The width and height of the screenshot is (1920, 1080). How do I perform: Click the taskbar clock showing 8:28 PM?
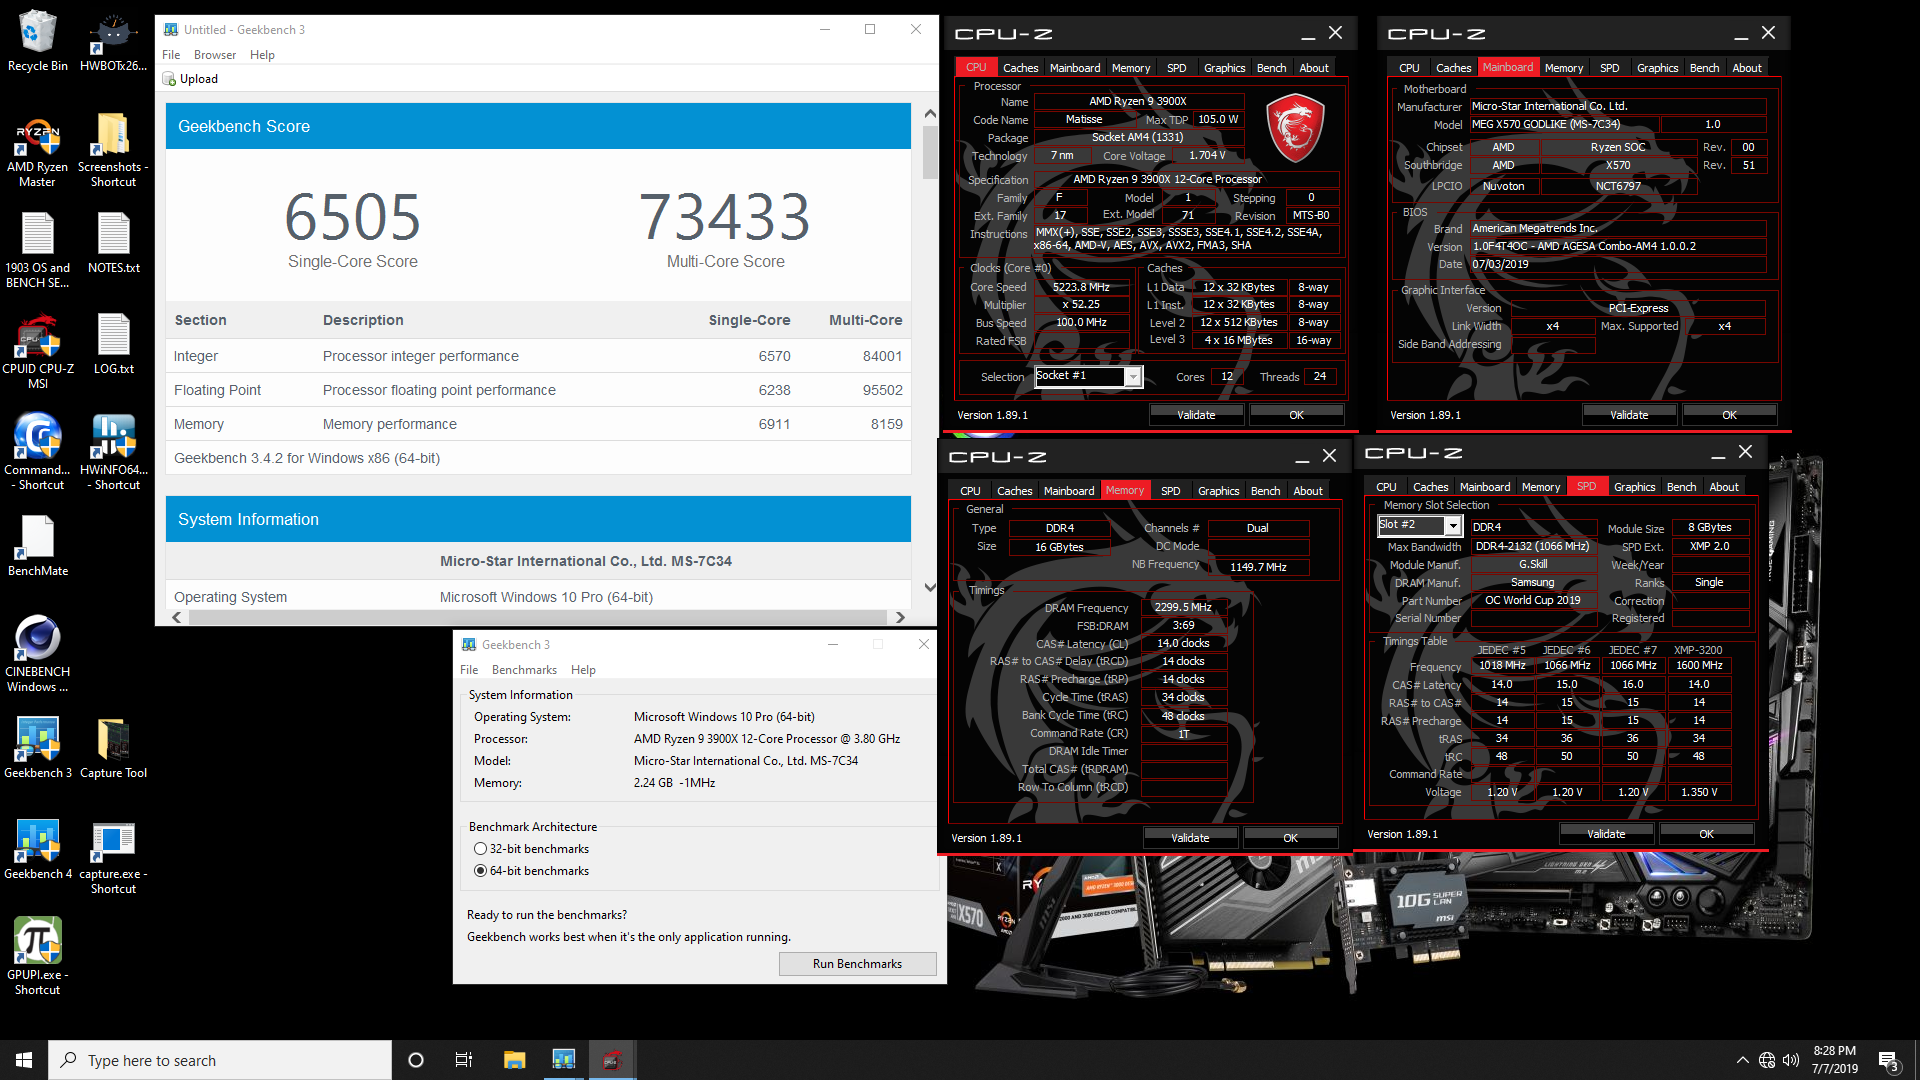(x=1834, y=1060)
